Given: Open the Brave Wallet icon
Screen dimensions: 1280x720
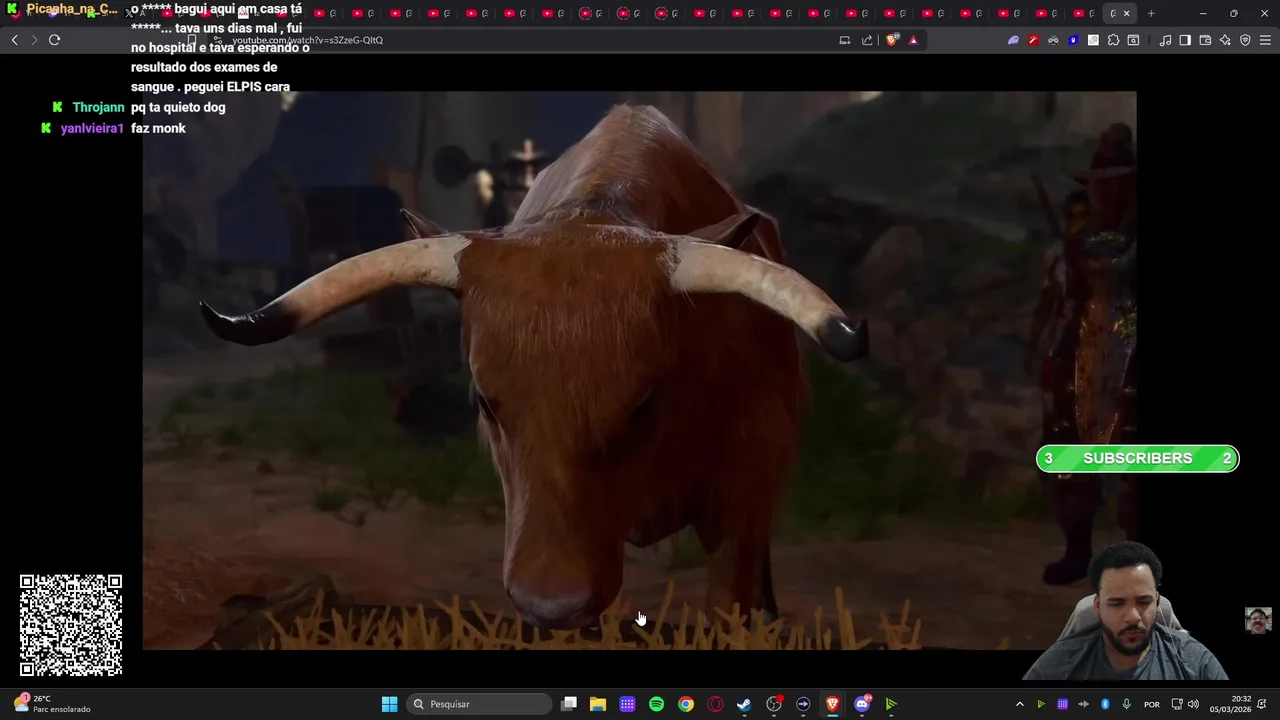Looking at the screenshot, I should tap(1205, 40).
